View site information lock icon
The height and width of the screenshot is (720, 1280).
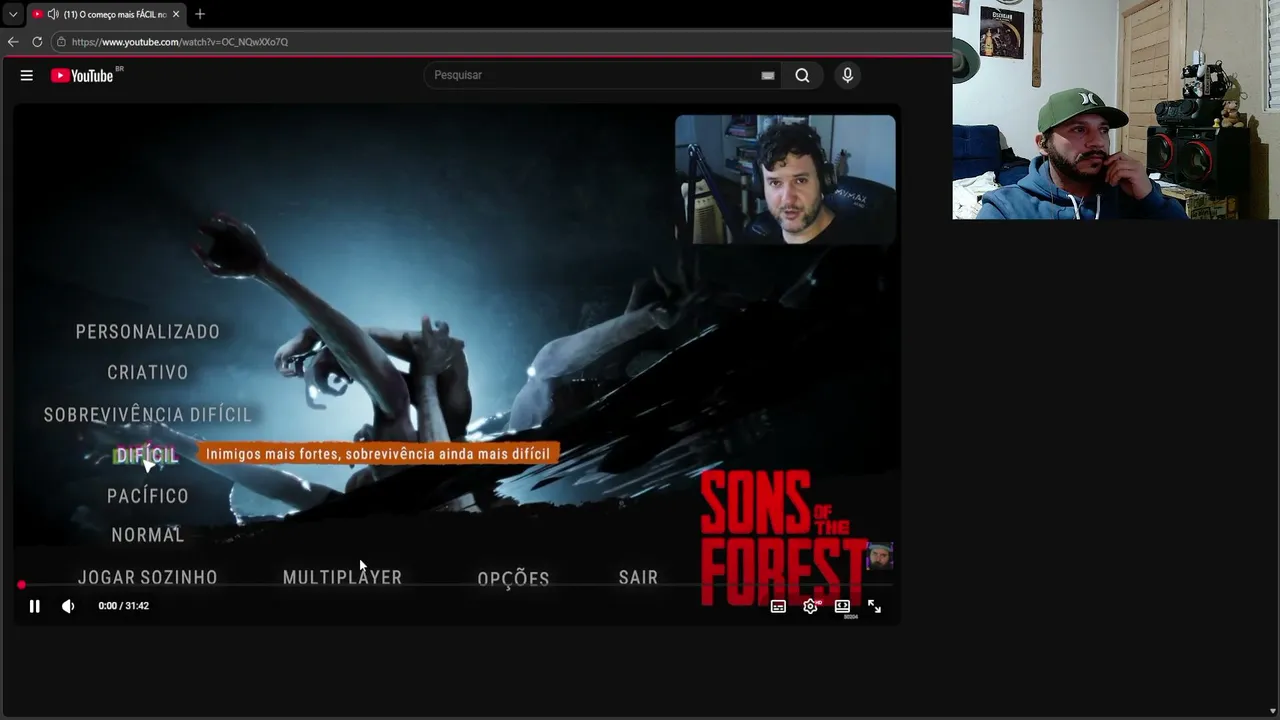61,42
